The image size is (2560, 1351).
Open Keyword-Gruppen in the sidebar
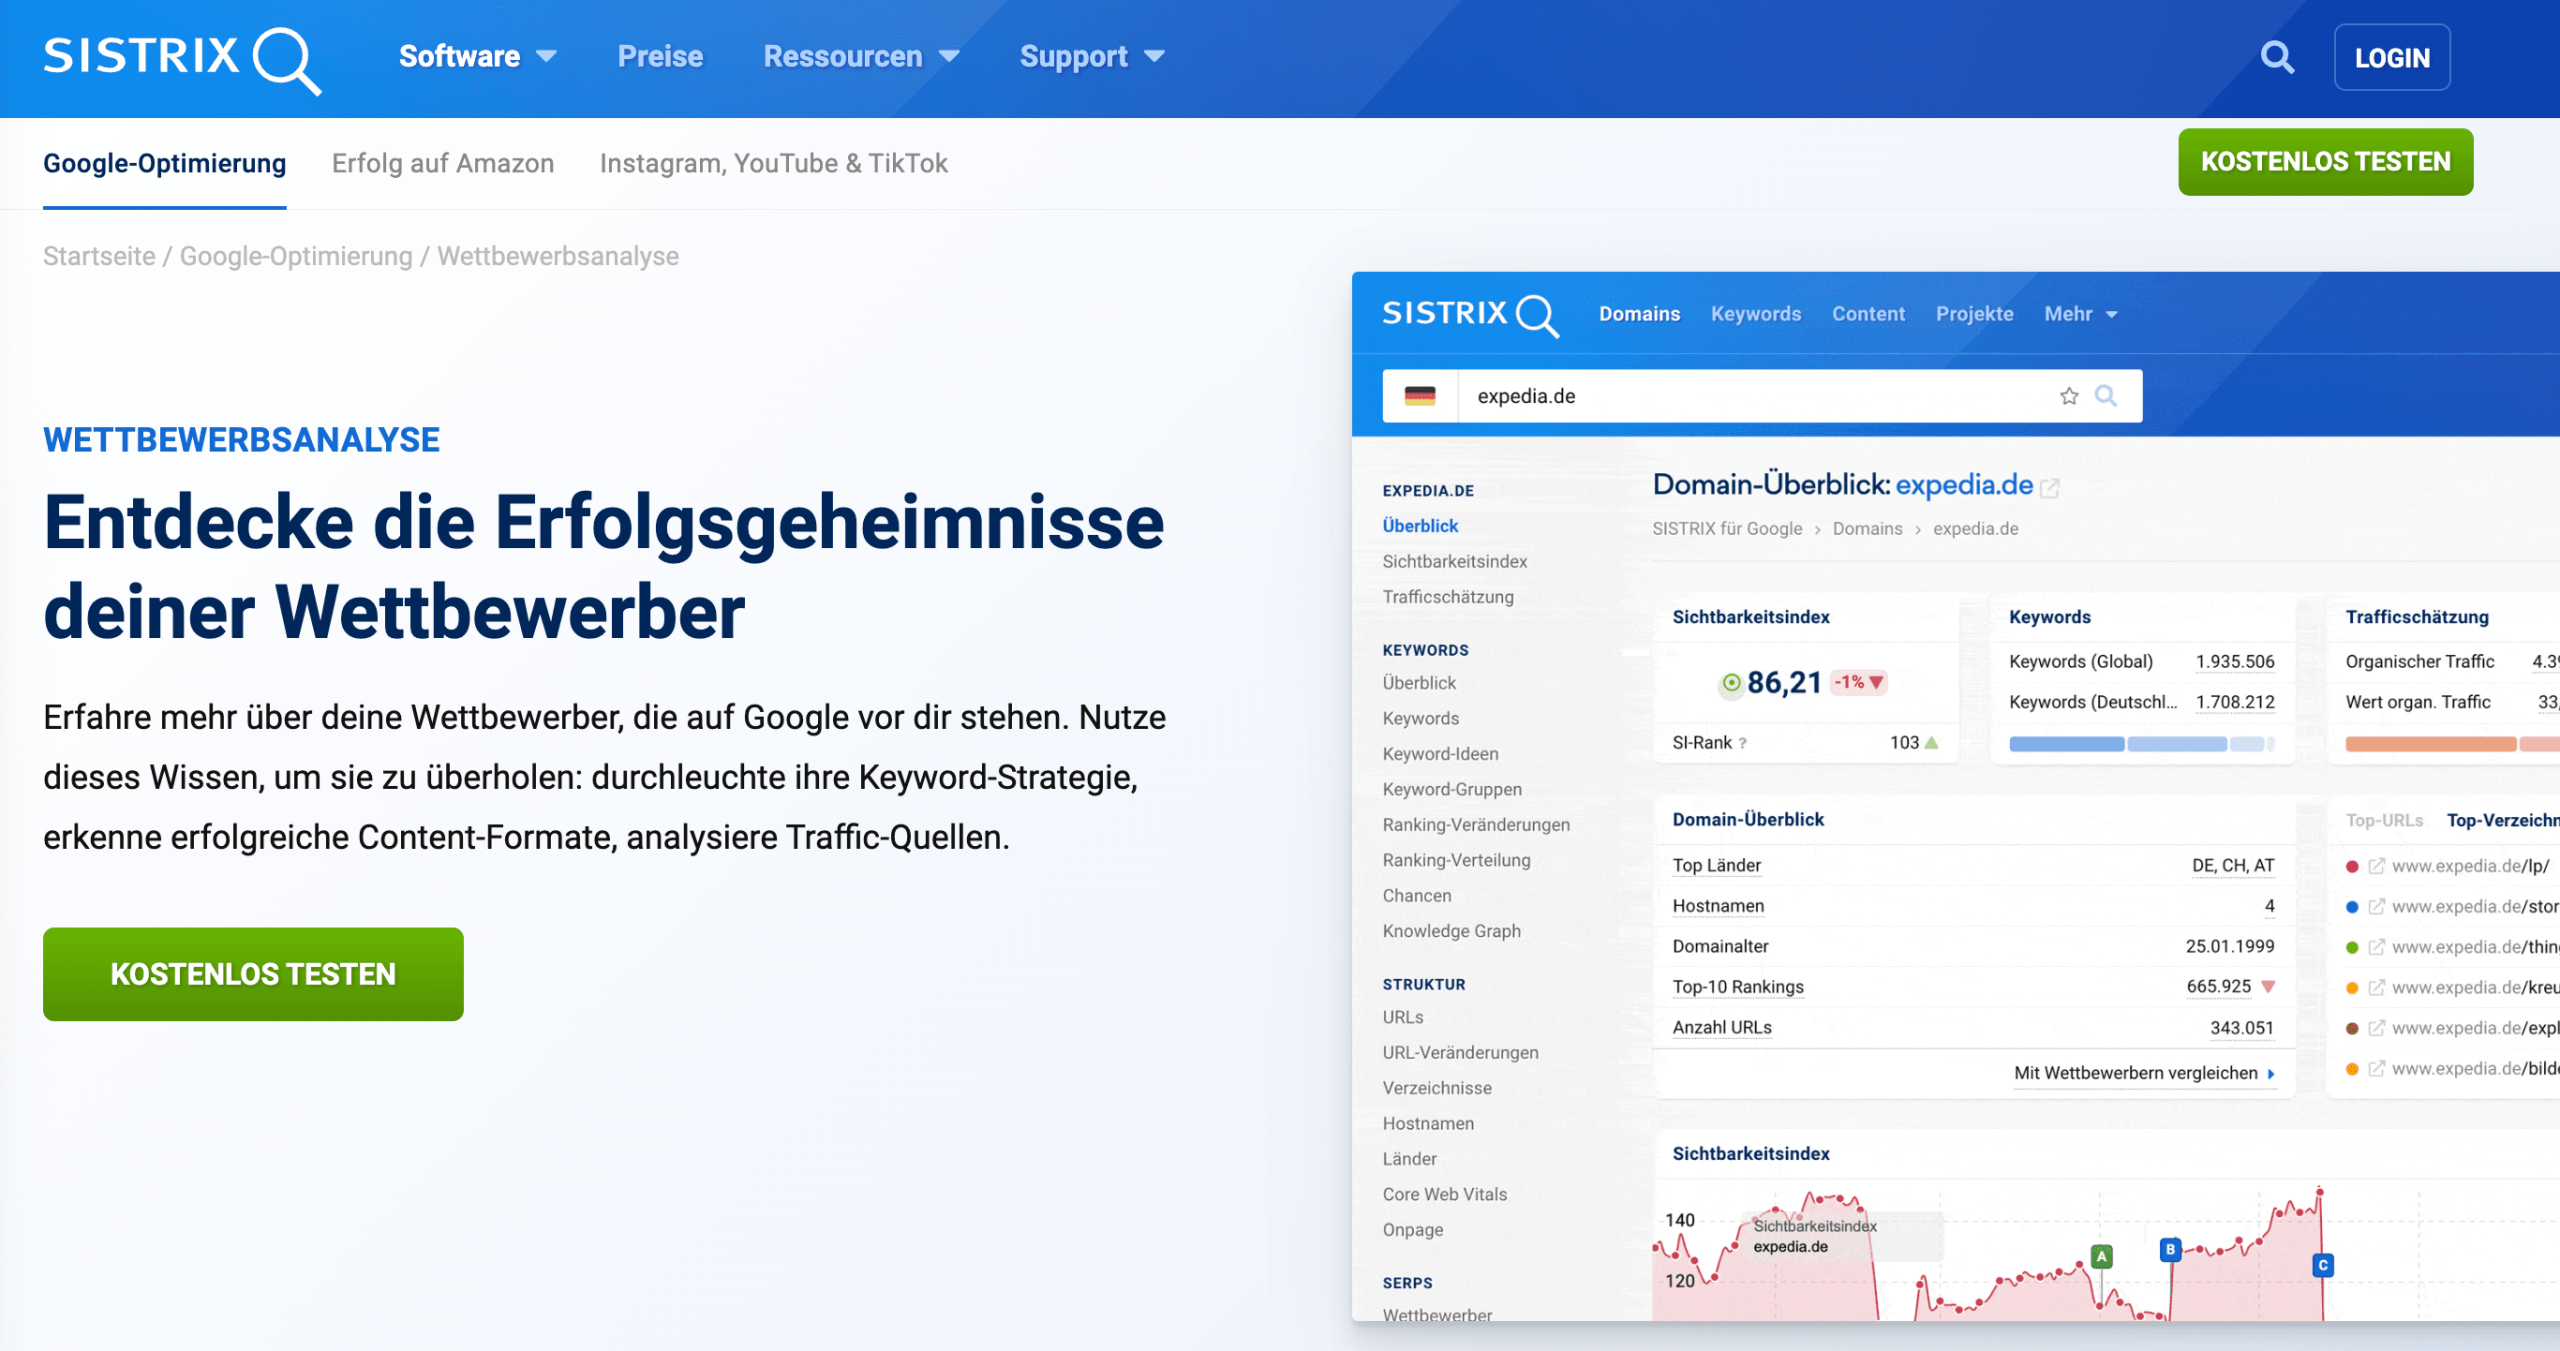click(x=1452, y=790)
